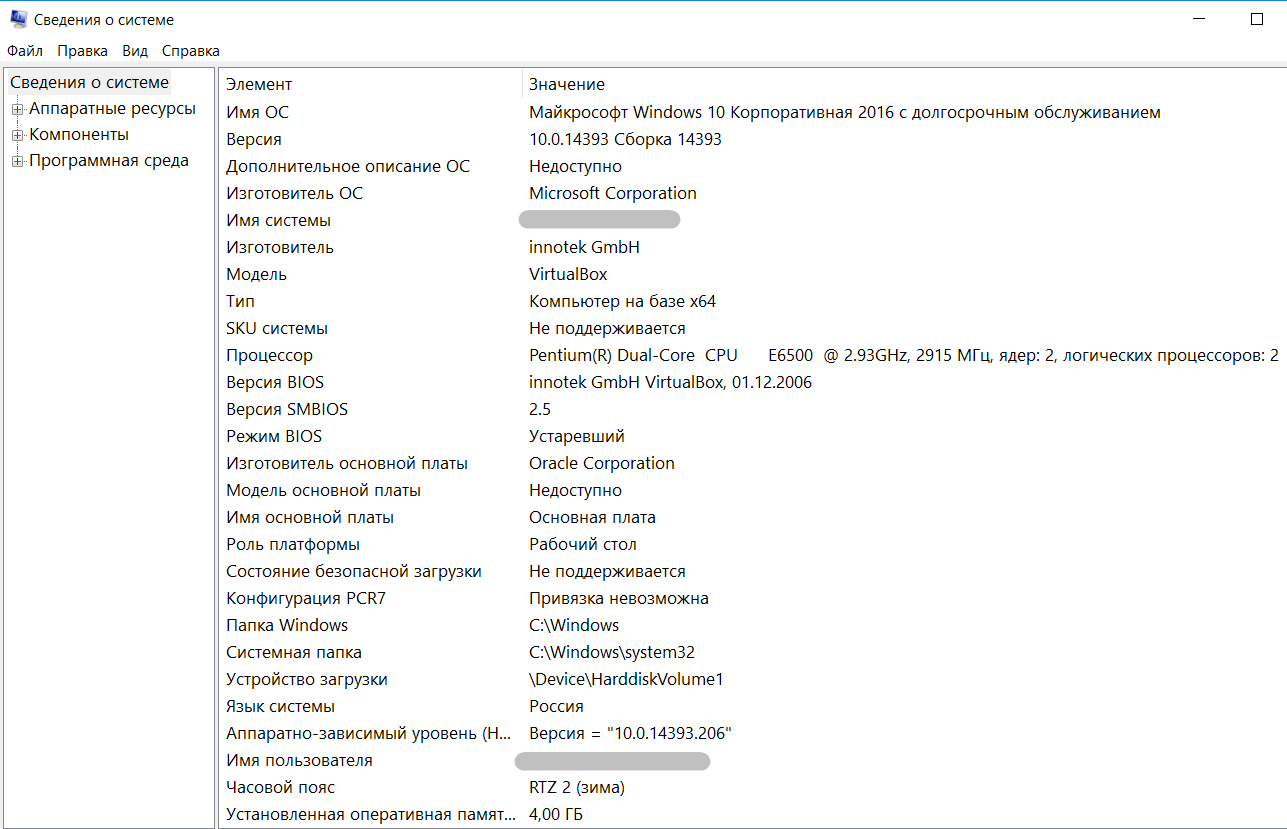Expand the Компоненты node
The width and height of the screenshot is (1287, 829).
click(17, 135)
